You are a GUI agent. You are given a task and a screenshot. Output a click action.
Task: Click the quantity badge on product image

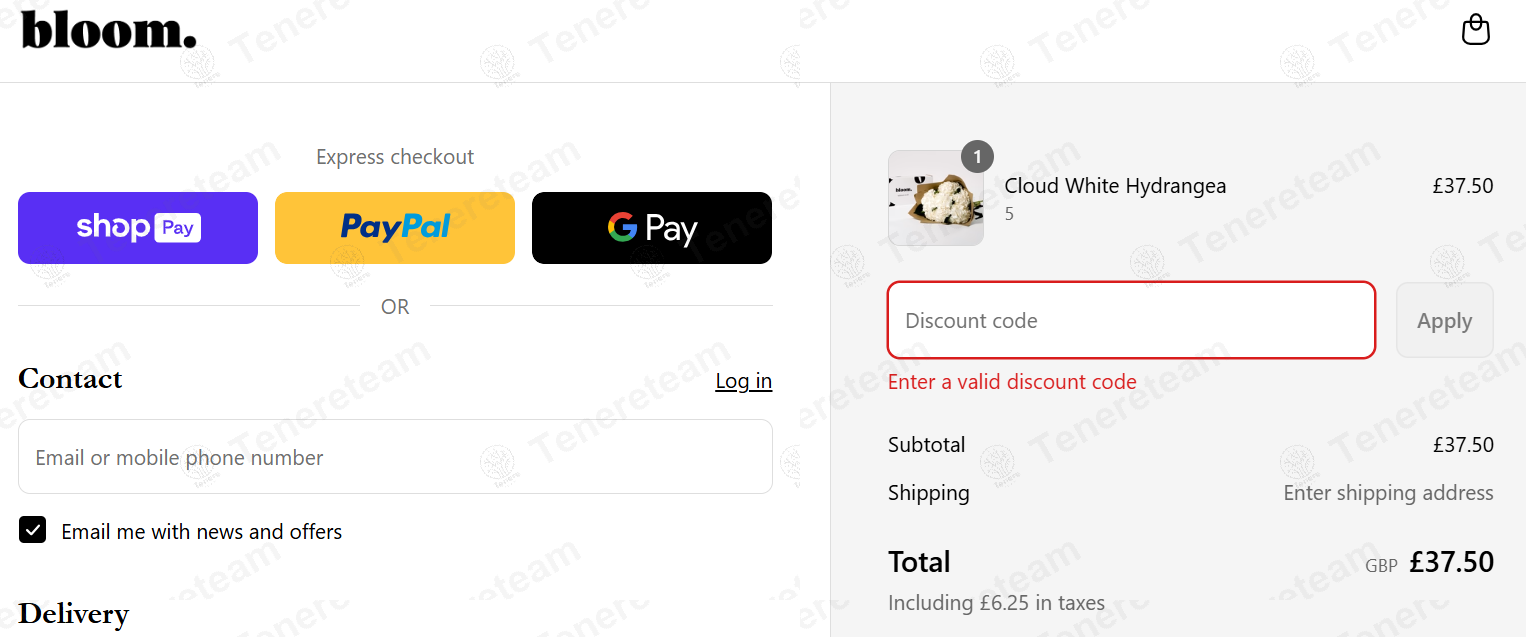click(x=977, y=157)
